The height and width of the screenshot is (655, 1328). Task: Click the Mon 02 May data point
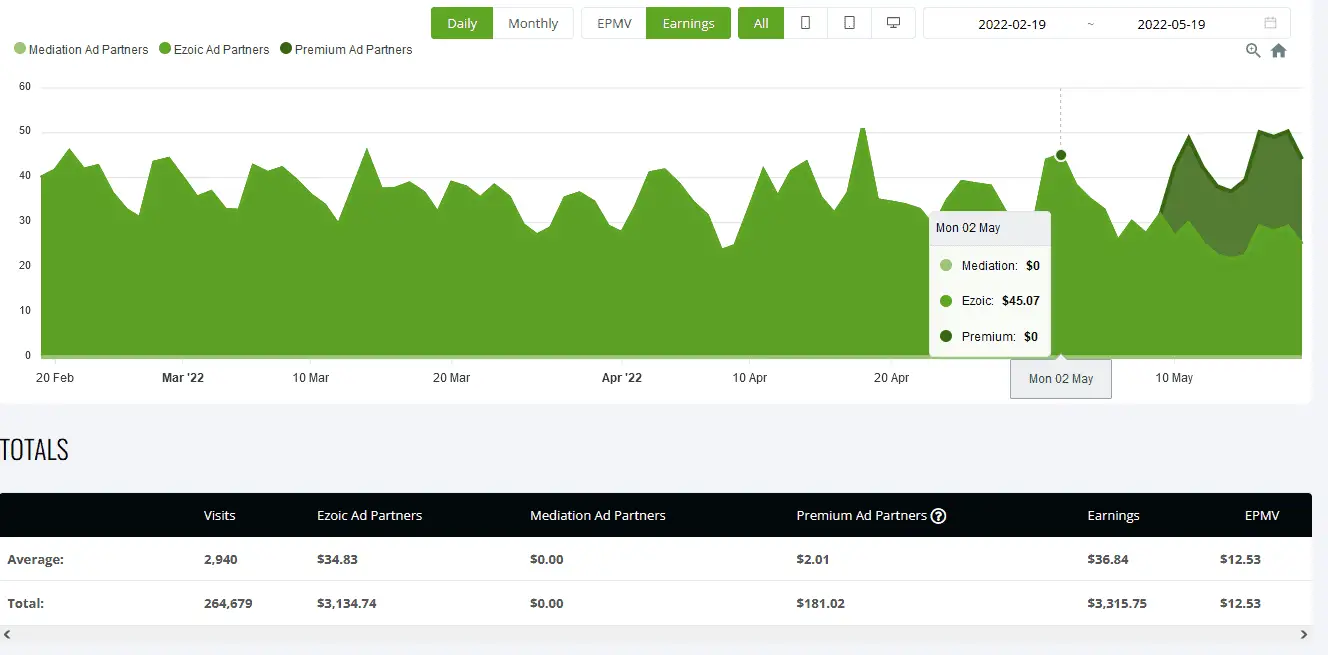click(x=1061, y=155)
